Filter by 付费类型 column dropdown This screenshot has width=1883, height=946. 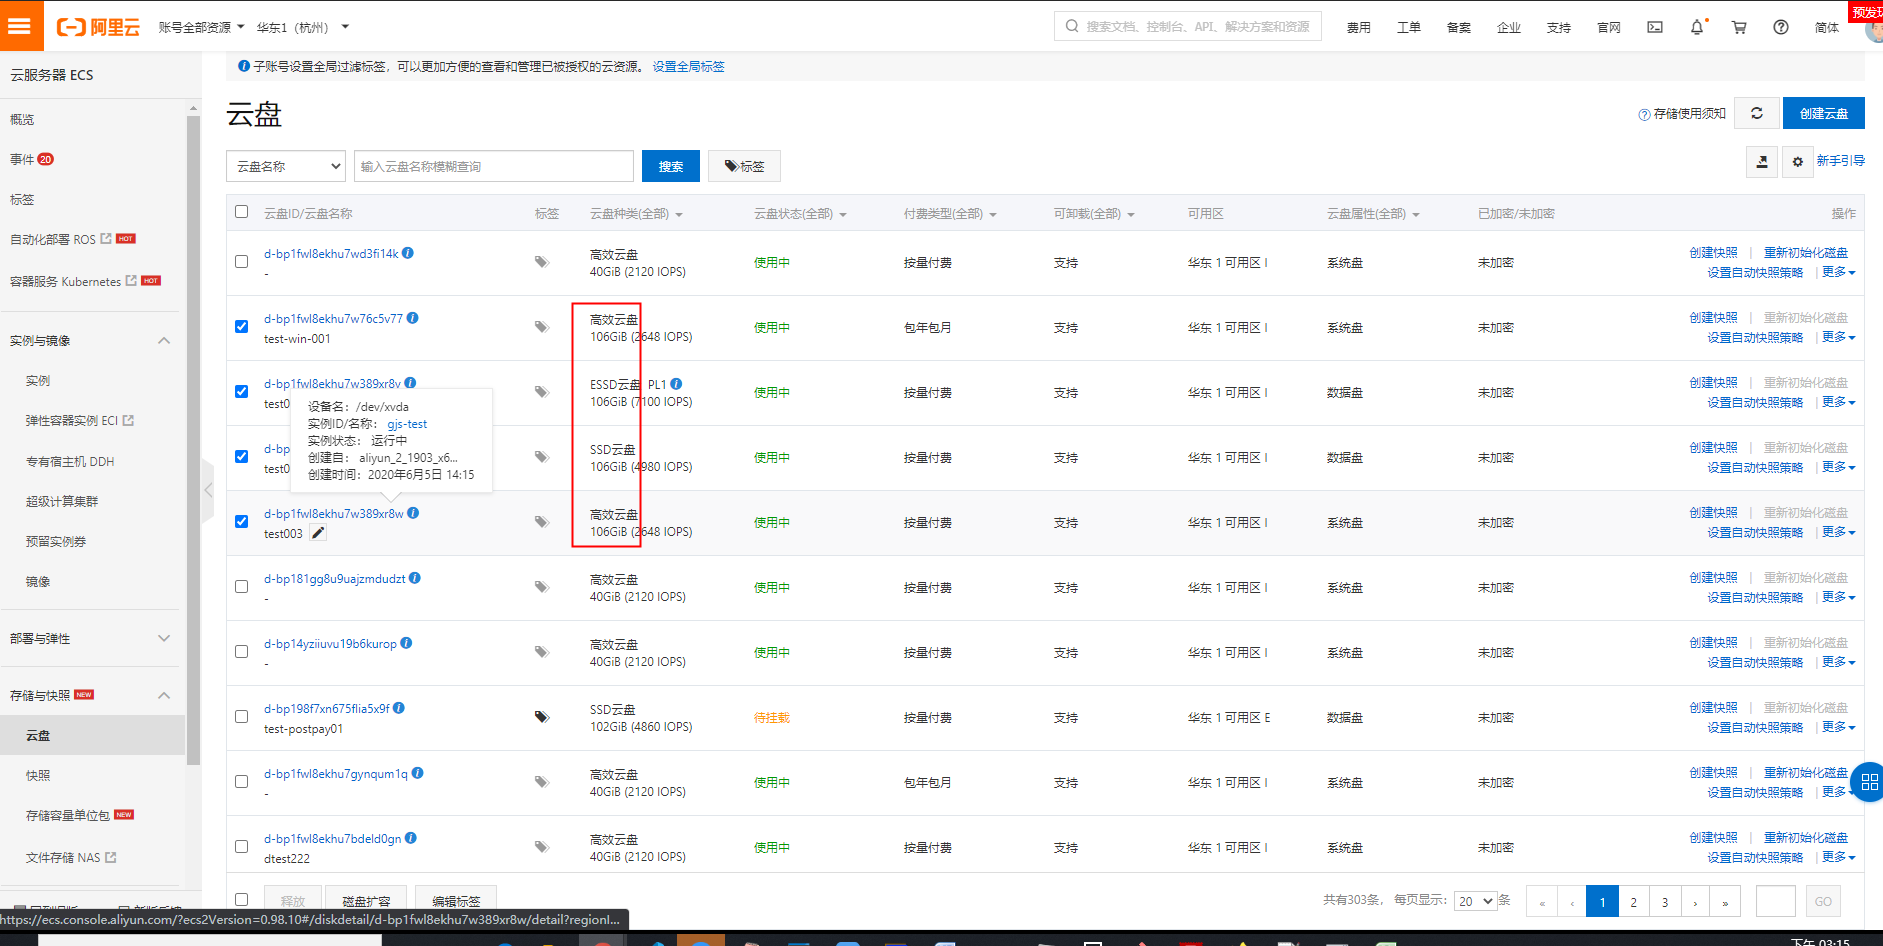coord(950,214)
